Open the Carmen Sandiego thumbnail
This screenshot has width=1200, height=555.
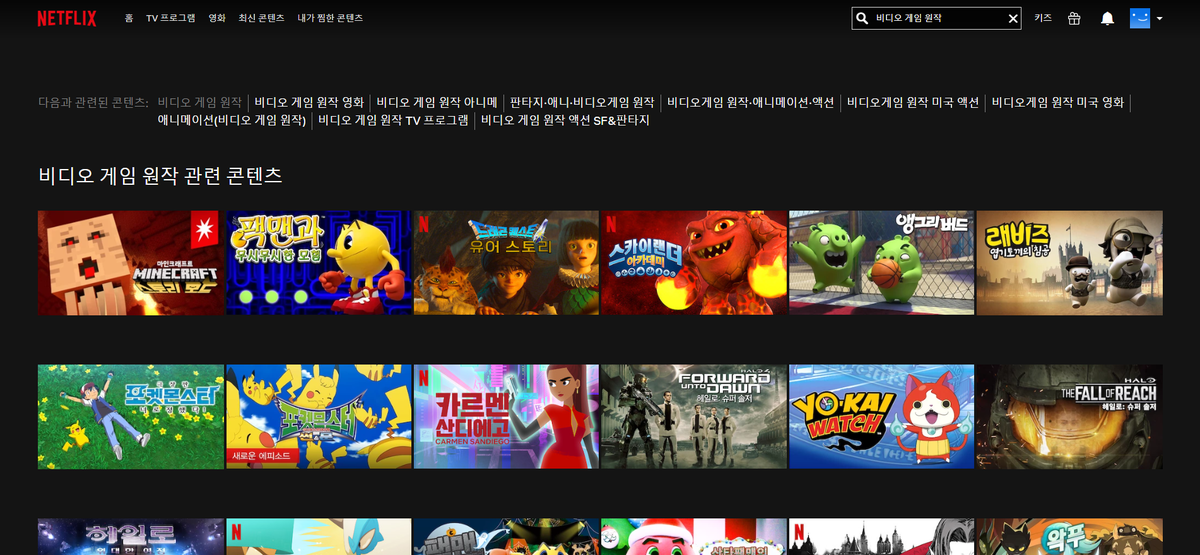505,417
